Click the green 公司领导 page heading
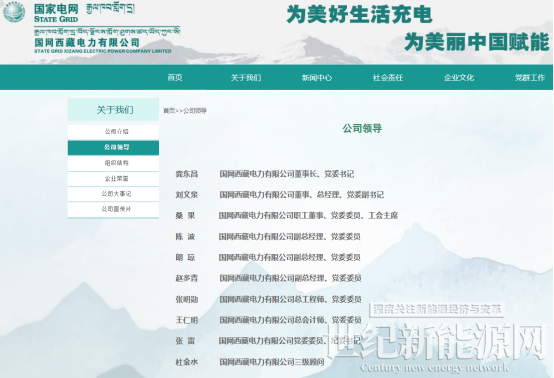The image size is (554, 378). point(362,128)
